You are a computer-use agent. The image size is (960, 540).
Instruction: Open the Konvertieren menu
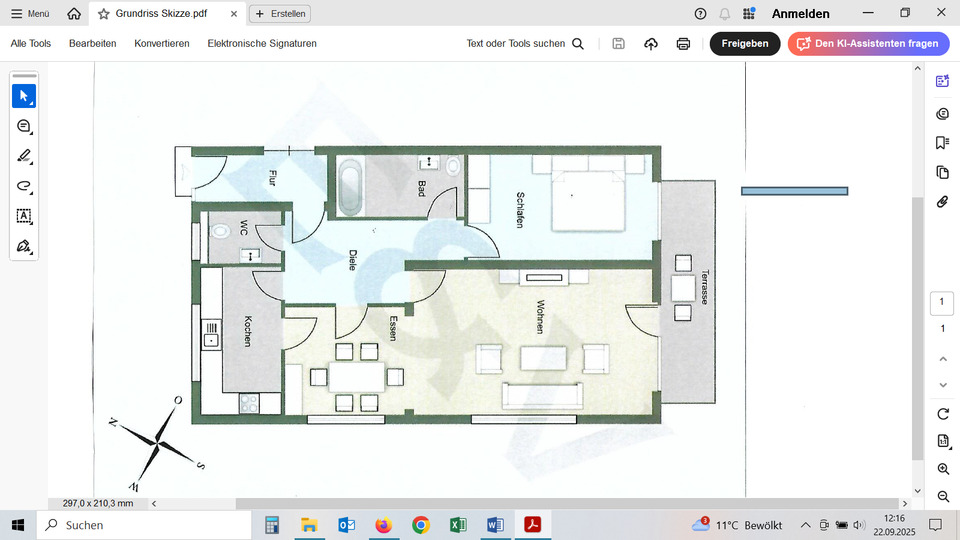(x=162, y=44)
